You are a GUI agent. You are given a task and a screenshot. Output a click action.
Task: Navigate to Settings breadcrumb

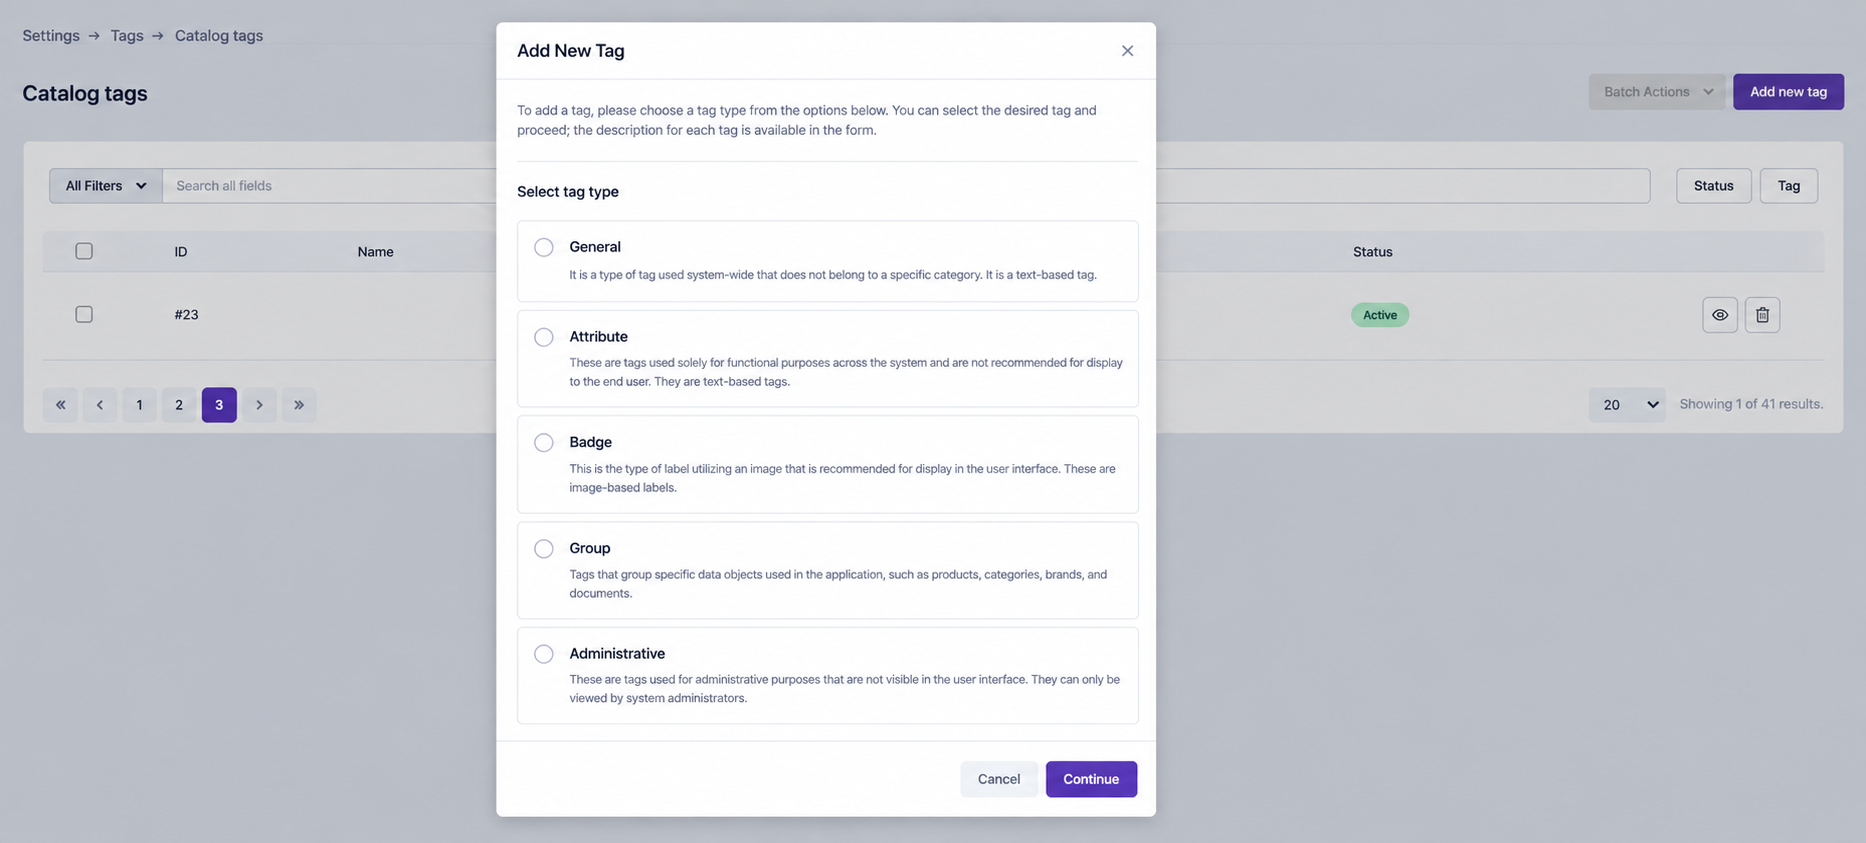(x=51, y=35)
